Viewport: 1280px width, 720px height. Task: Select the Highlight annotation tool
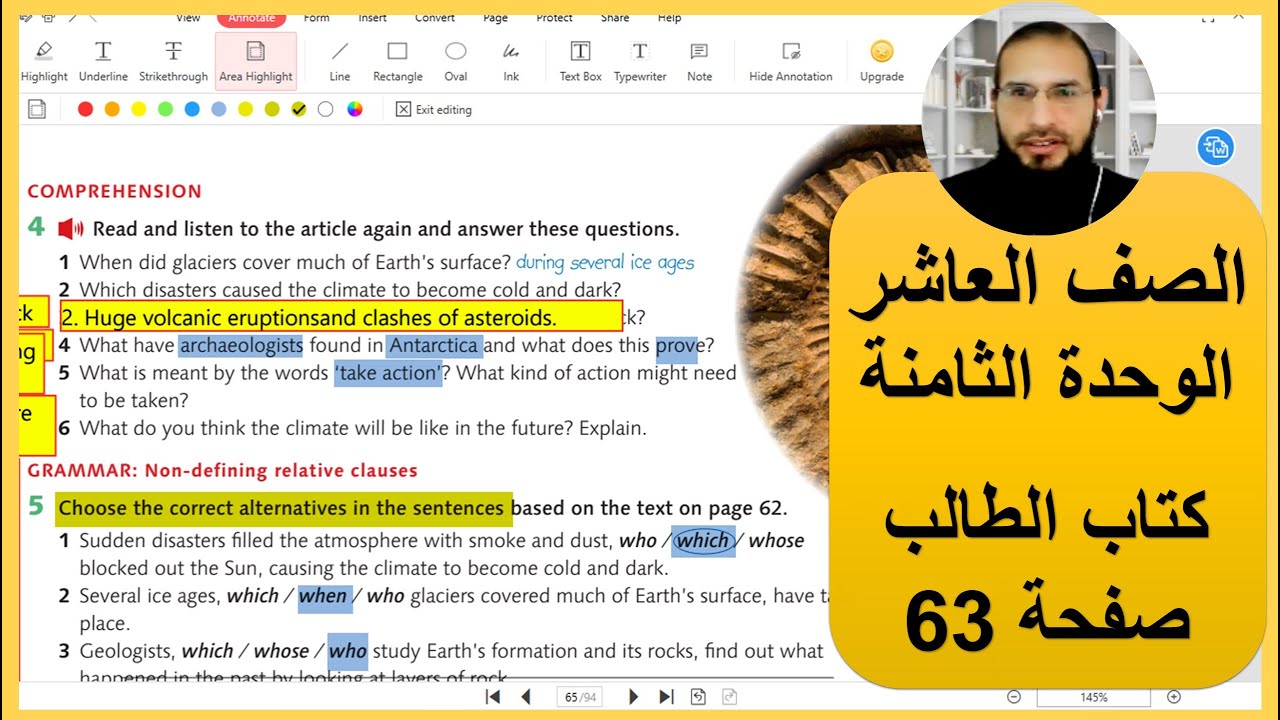click(44, 61)
